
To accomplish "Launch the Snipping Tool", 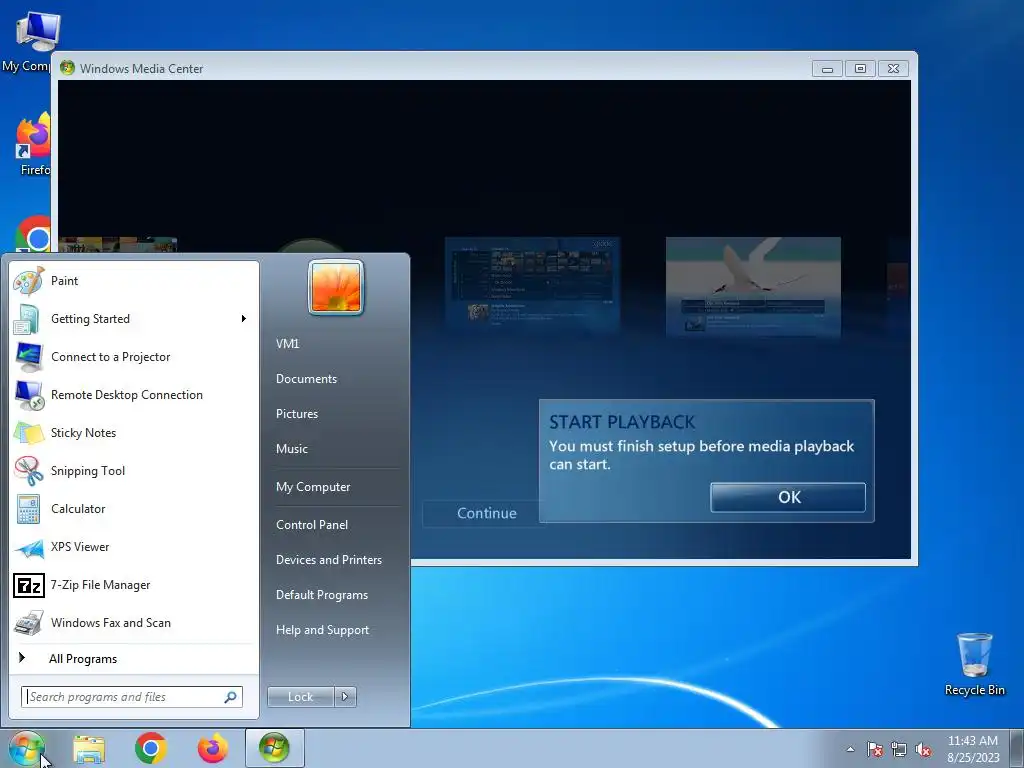I will click(134, 471).
